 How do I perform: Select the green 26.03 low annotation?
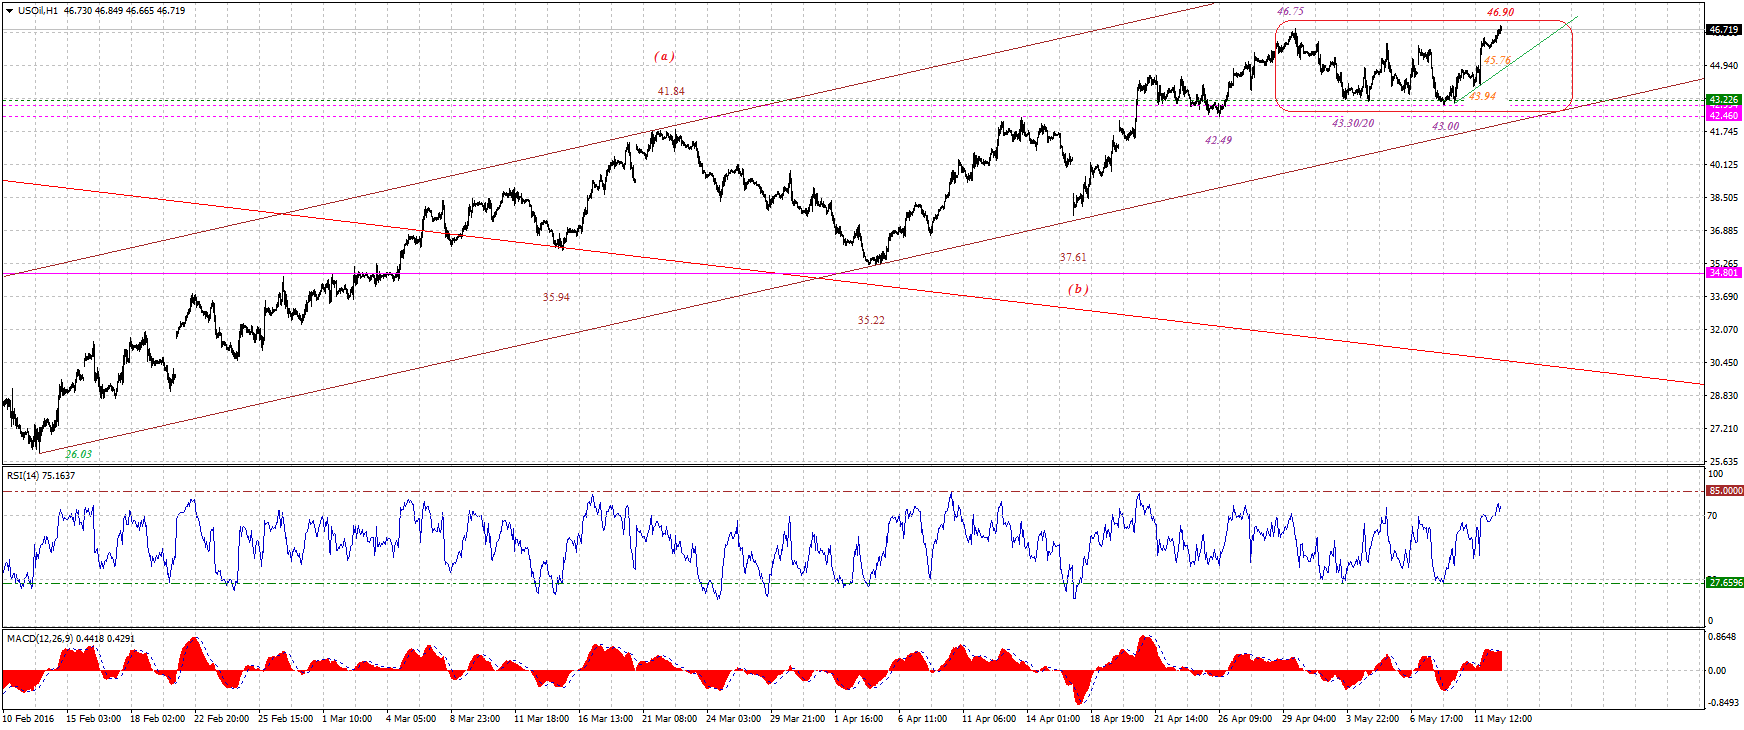click(78, 455)
